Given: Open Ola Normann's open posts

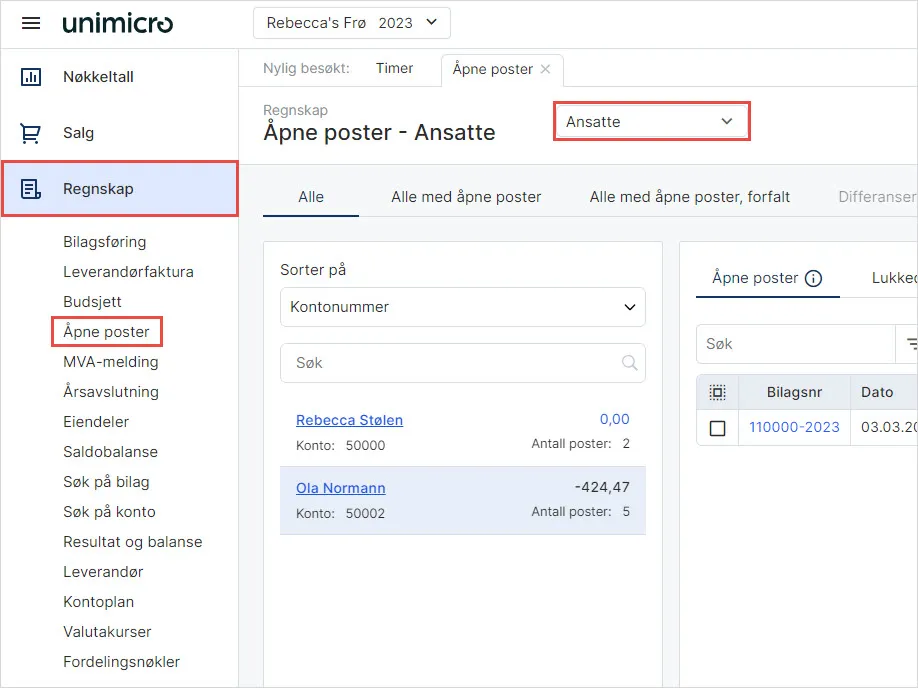Looking at the screenshot, I should point(340,488).
